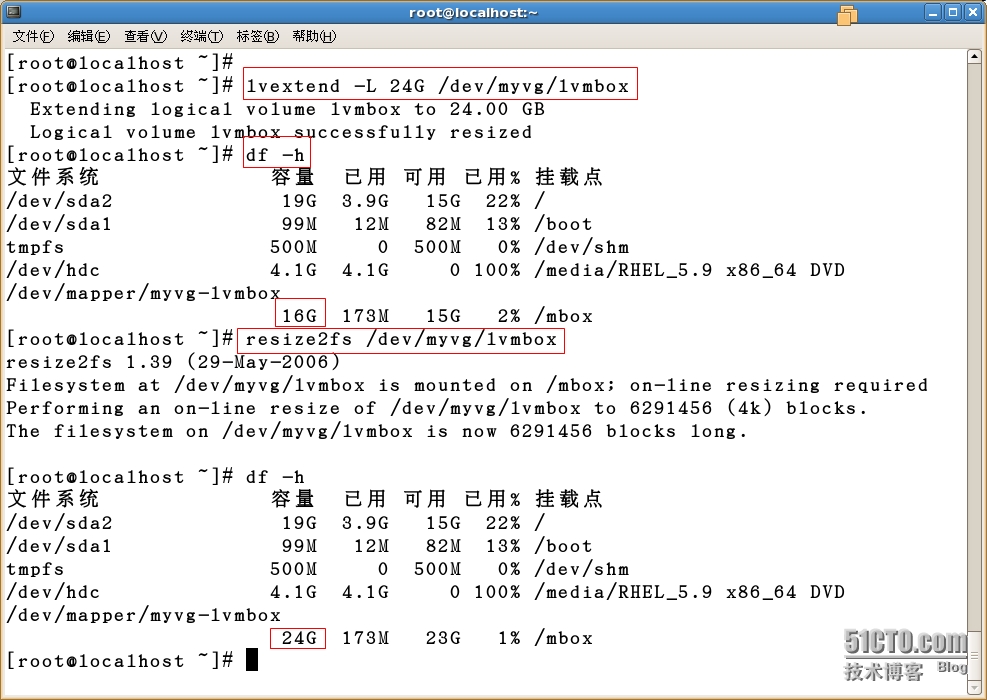Click 'Extending logical volume lvmbox to 24.00 GB'
This screenshot has height=700, width=987.
coord(287,109)
